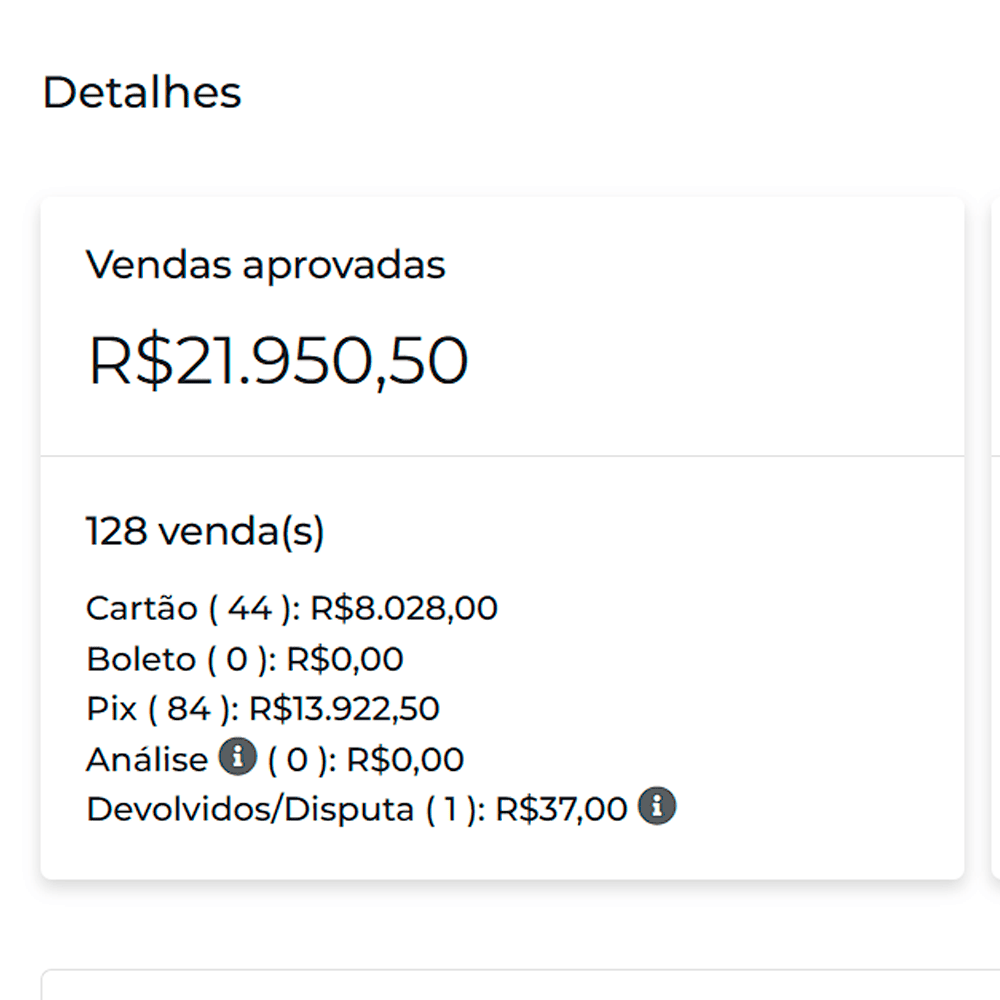
Task: Click the horizontal divider in Vendas aprovadas card
Action: [x=502, y=456]
